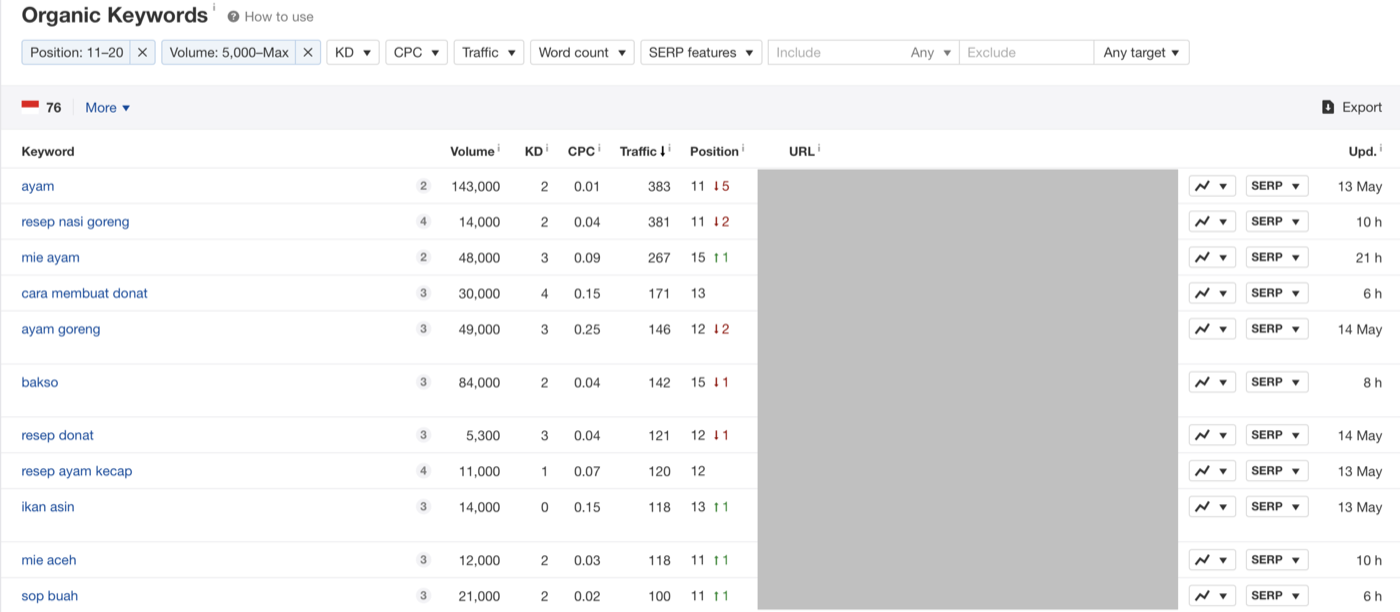1400x612 pixels.
Task: Open SERP dropdown for the bakso row
Action: [x=1277, y=382]
